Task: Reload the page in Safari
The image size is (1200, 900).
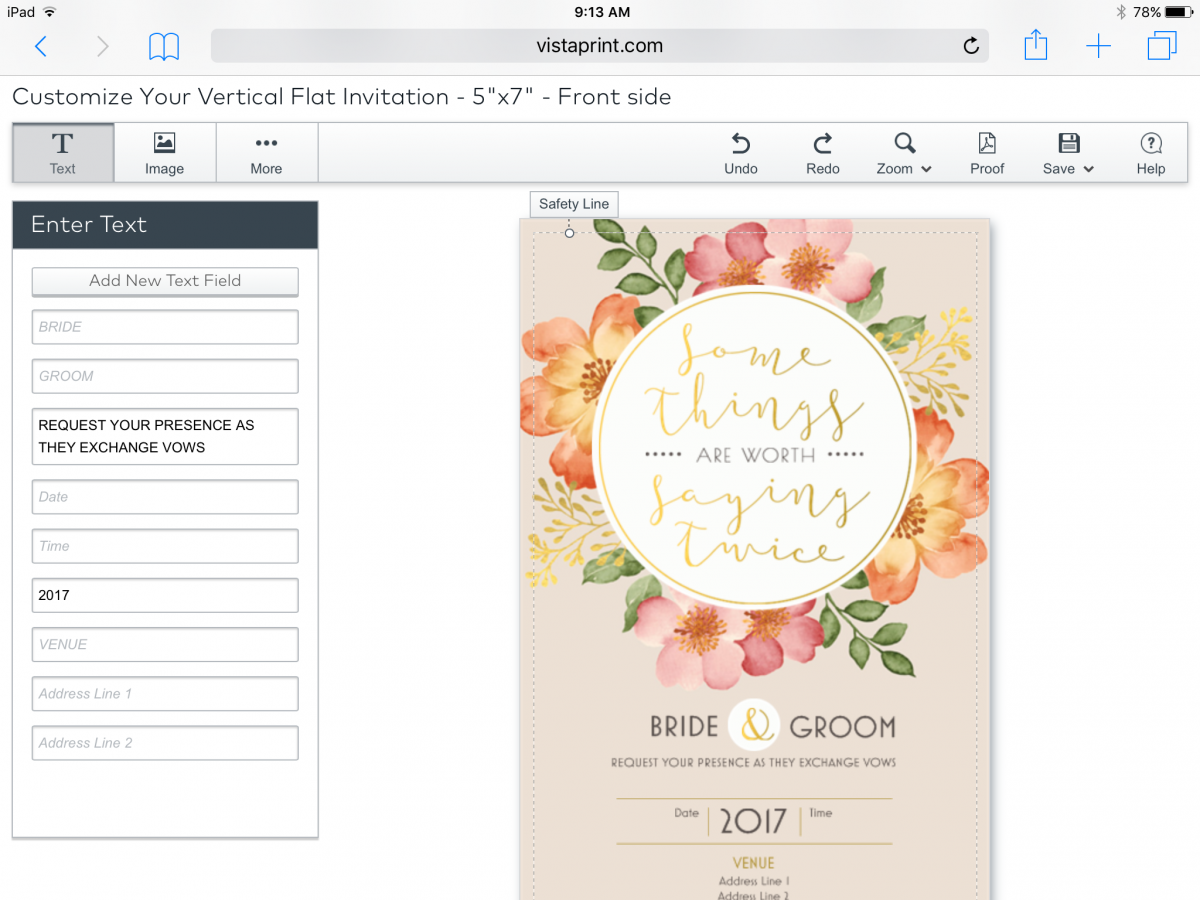Action: point(970,46)
